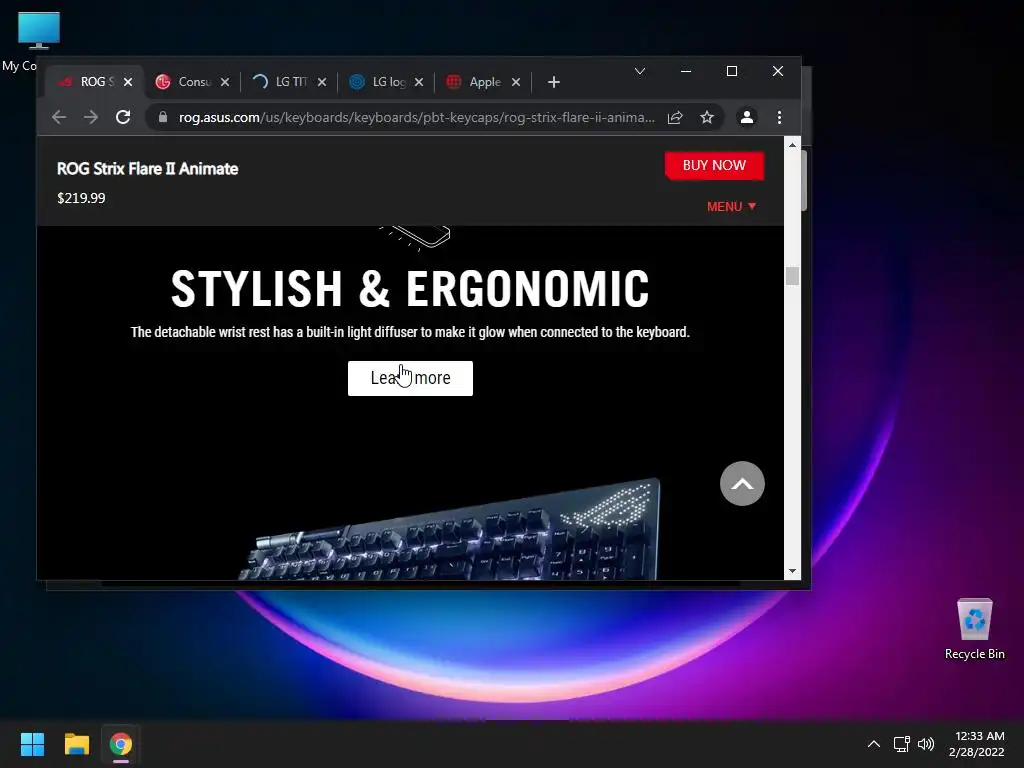The width and height of the screenshot is (1024, 768).
Task: Switch to the LG log tab
Action: coord(387,82)
